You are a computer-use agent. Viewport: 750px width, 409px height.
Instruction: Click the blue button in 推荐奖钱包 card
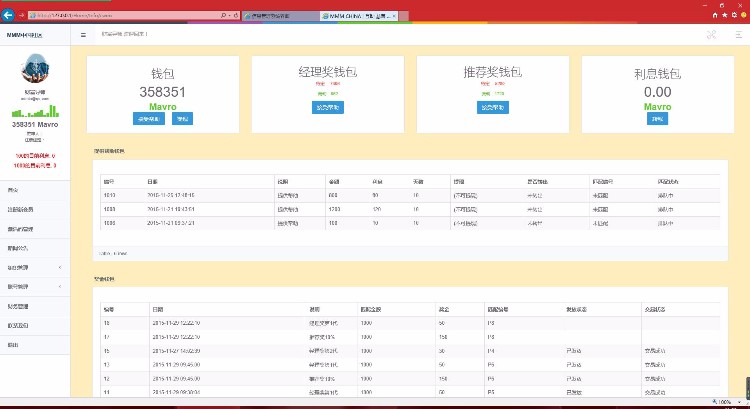click(x=493, y=107)
